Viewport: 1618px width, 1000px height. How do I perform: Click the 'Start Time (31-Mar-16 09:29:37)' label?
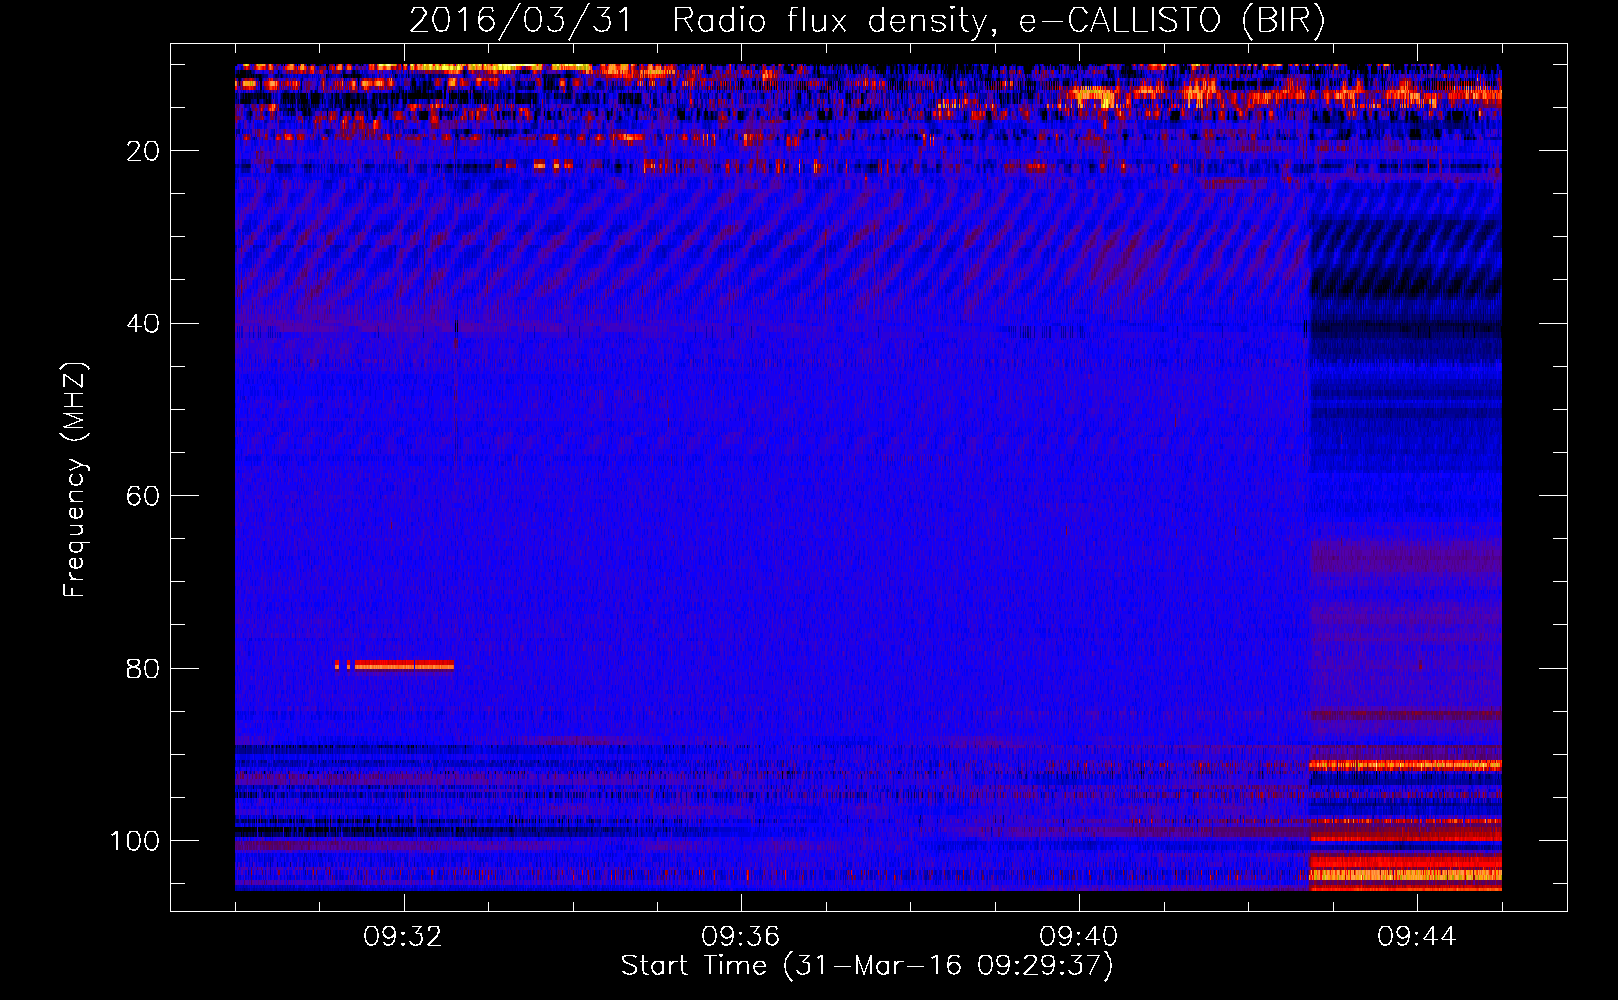point(867,966)
